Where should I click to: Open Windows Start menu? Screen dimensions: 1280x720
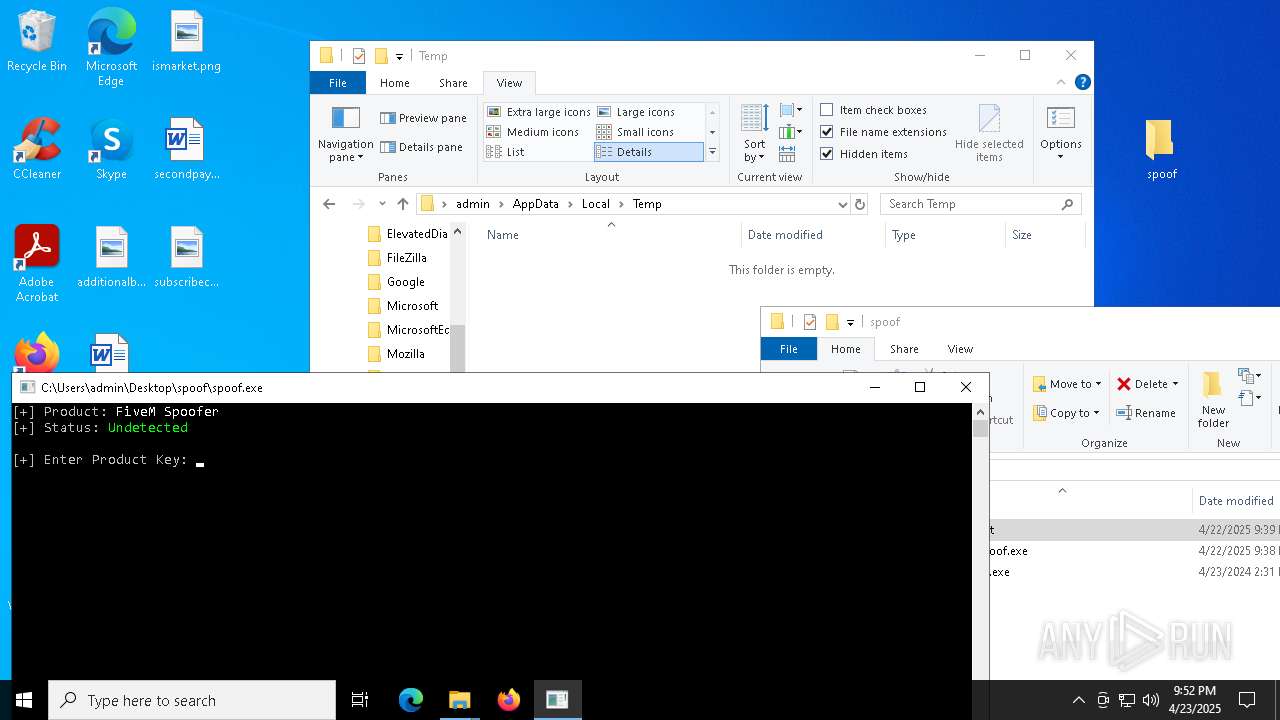(24, 700)
